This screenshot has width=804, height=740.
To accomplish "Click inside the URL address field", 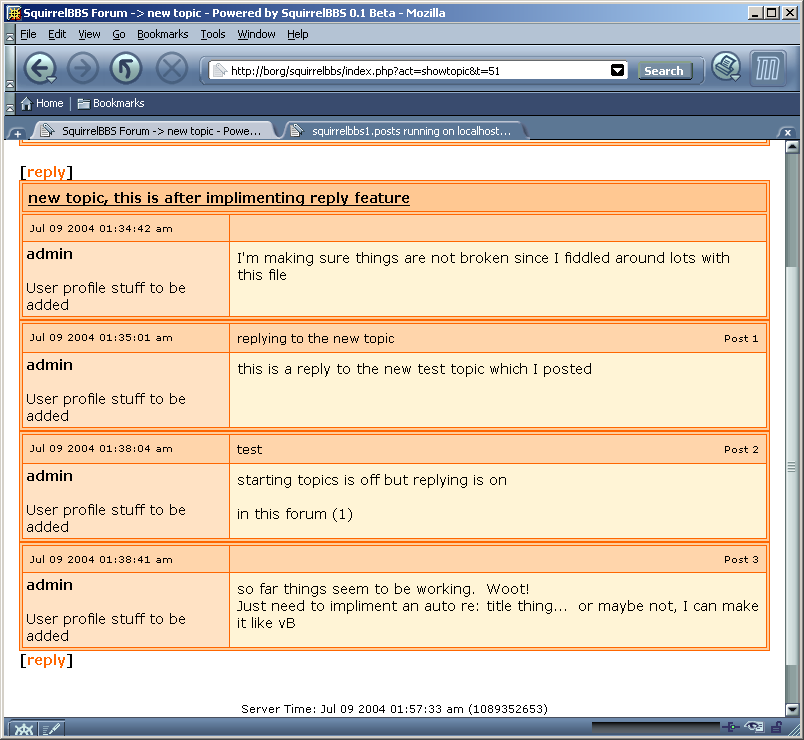I will tap(418, 71).
